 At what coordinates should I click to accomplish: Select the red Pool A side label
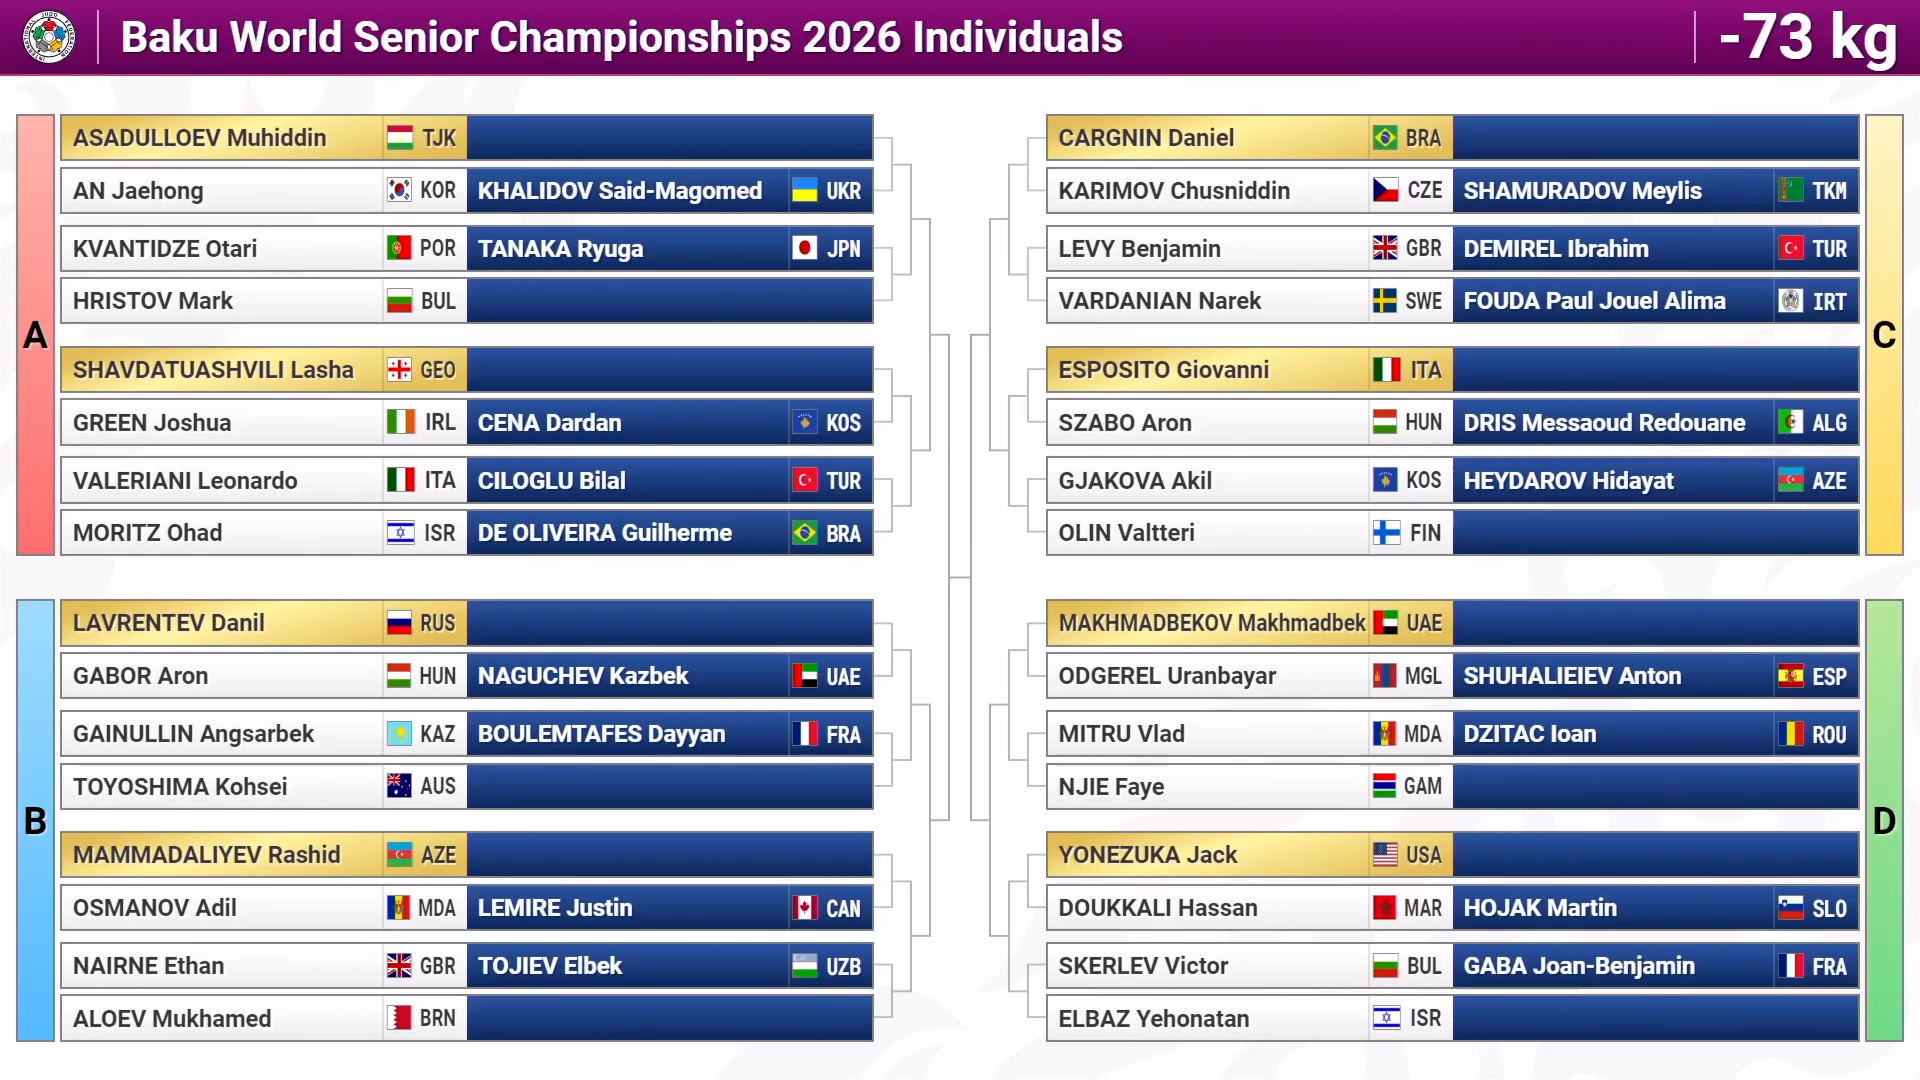click(x=35, y=335)
